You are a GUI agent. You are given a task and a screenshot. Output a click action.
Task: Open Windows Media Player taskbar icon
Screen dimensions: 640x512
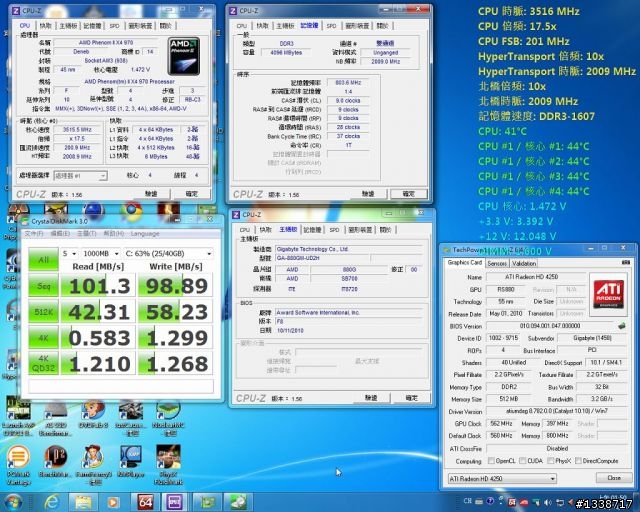[x=113, y=502]
